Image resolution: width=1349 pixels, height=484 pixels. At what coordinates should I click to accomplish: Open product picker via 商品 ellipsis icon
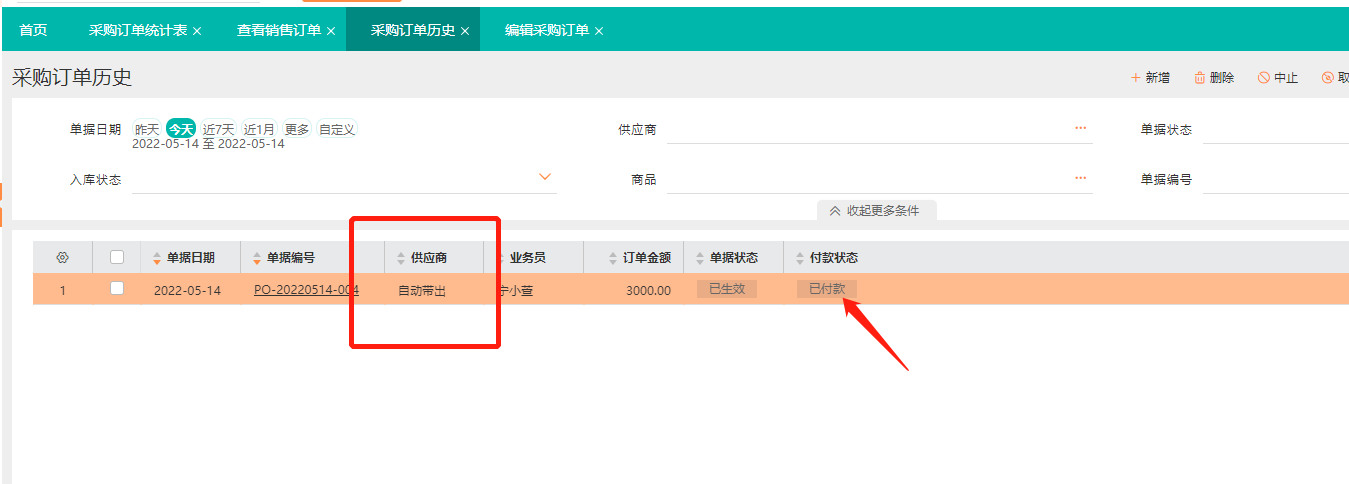click(1080, 179)
